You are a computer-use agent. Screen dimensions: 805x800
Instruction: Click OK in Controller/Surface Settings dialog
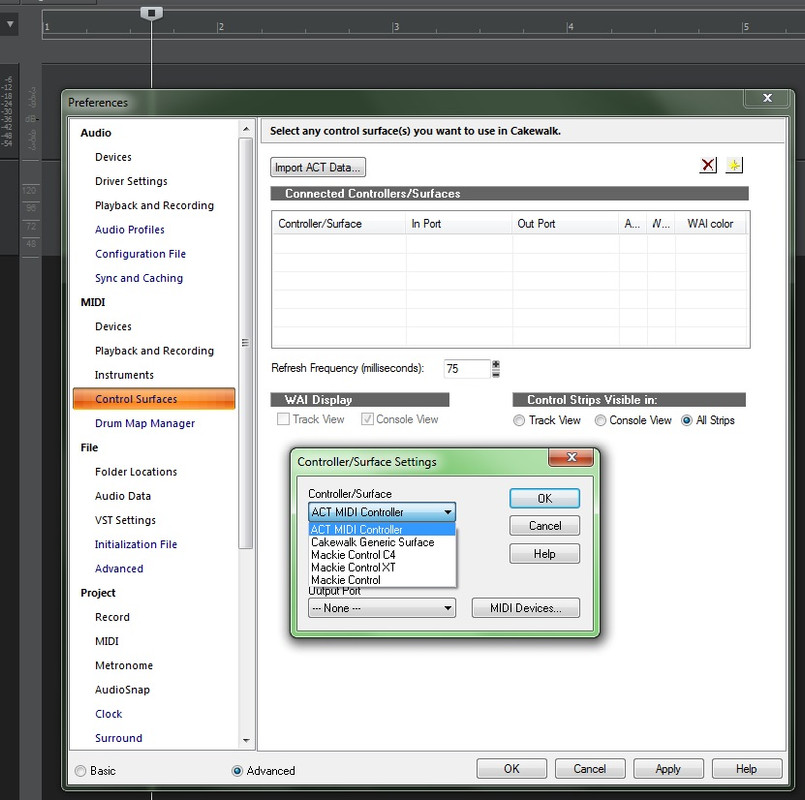click(545, 498)
